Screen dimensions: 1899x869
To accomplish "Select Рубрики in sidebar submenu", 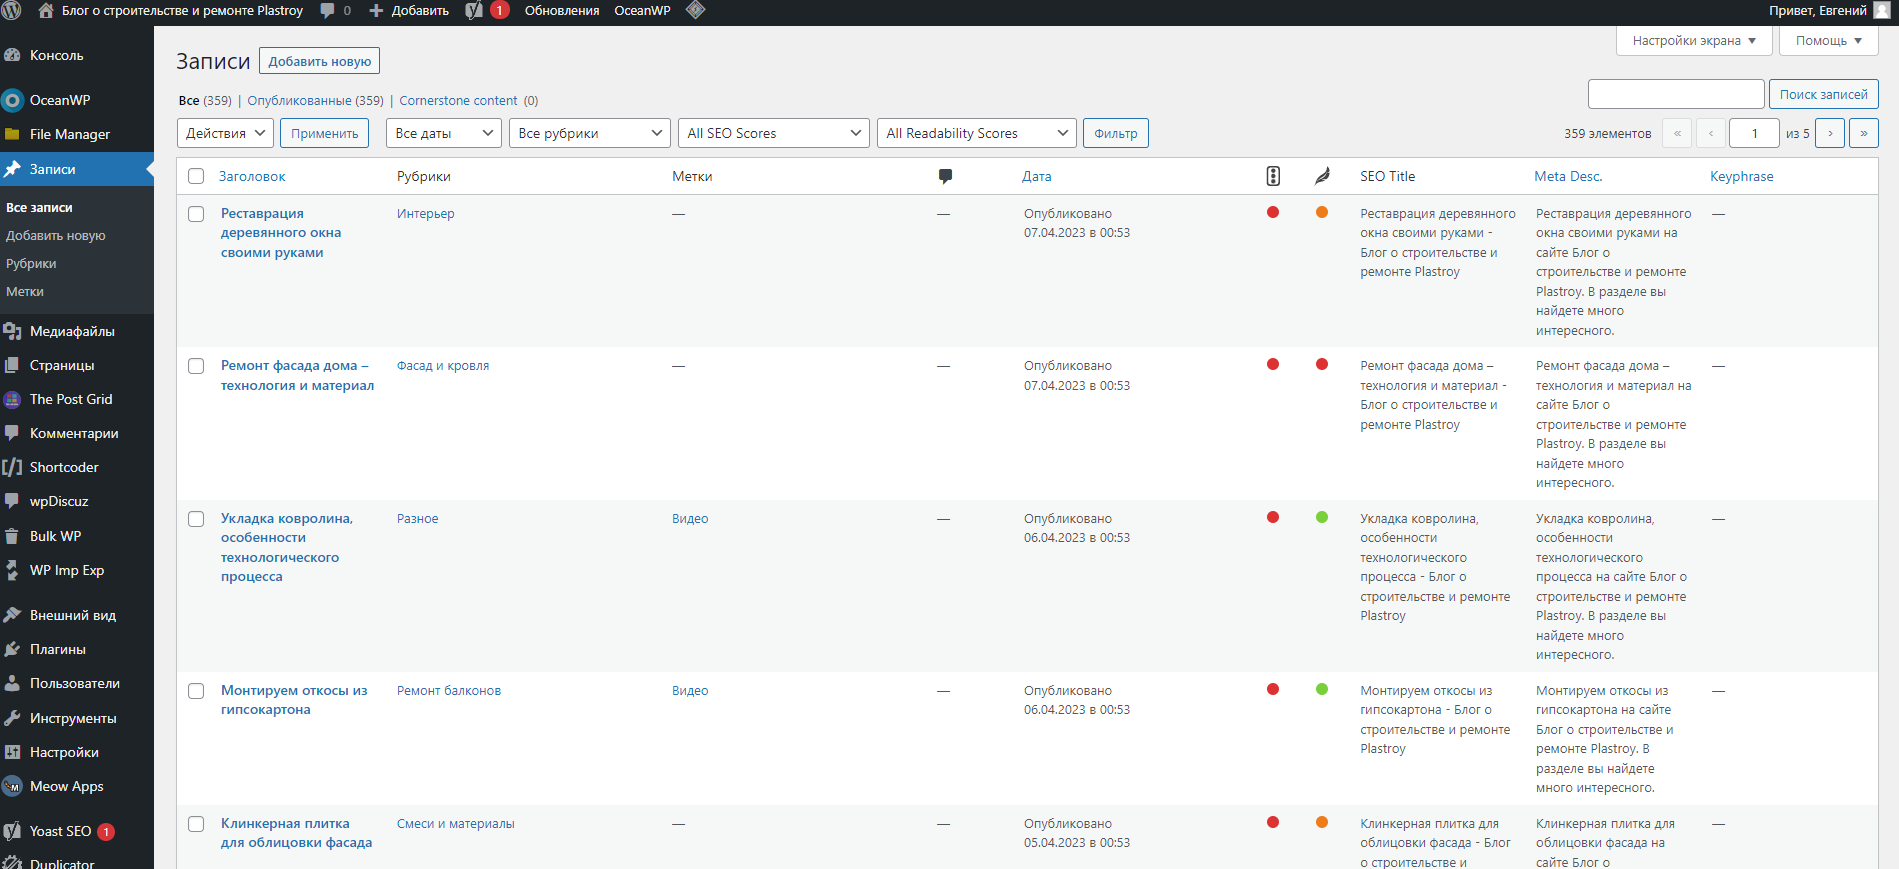I will click(31, 264).
